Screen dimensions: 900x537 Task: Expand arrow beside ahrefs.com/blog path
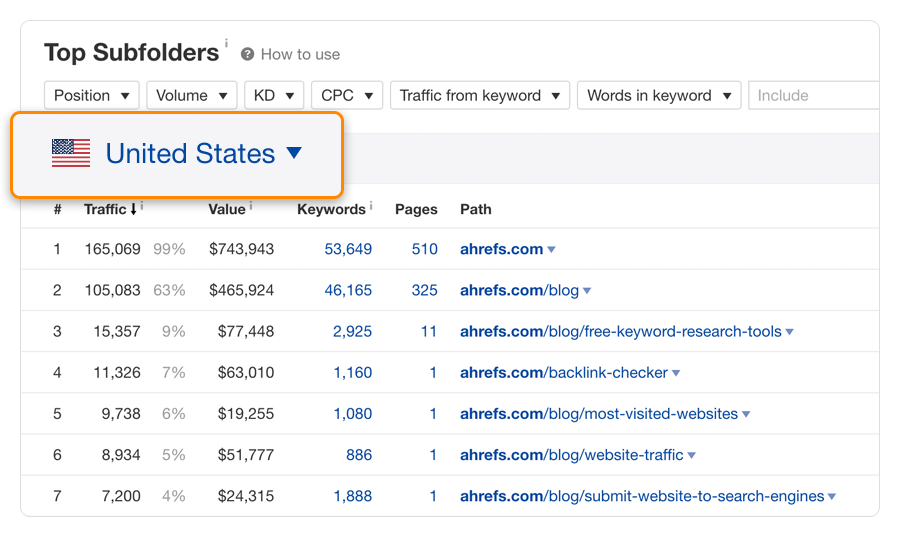pyautogui.click(x=587, y=291)
